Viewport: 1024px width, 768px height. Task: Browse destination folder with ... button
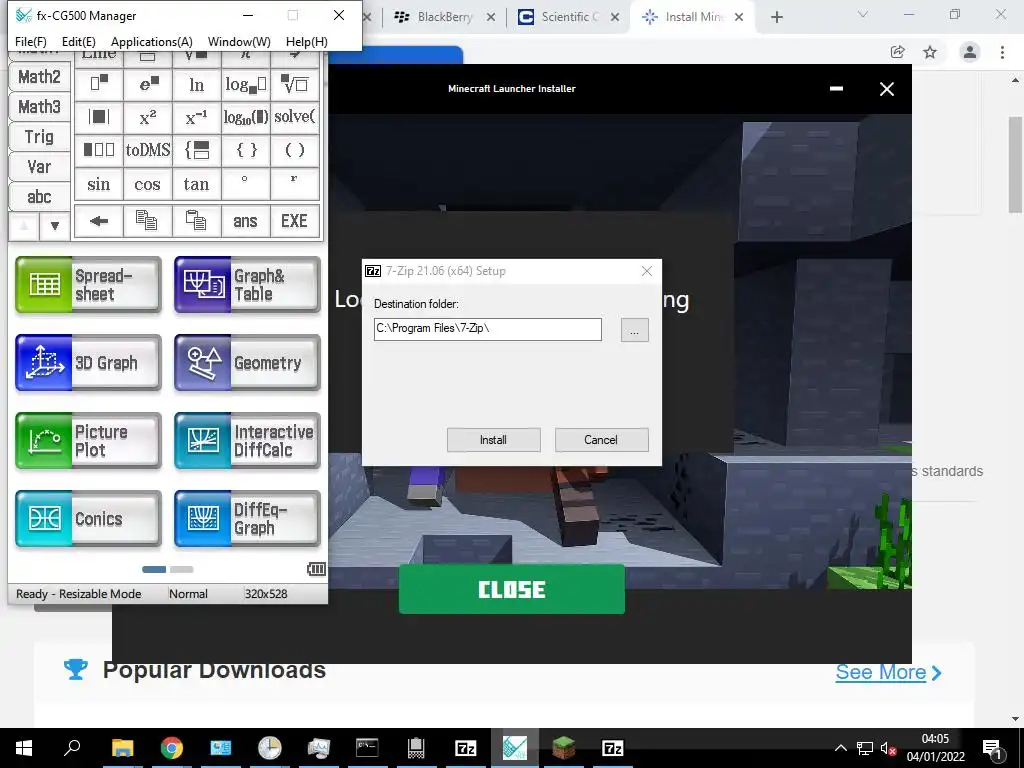click(634, 330)
